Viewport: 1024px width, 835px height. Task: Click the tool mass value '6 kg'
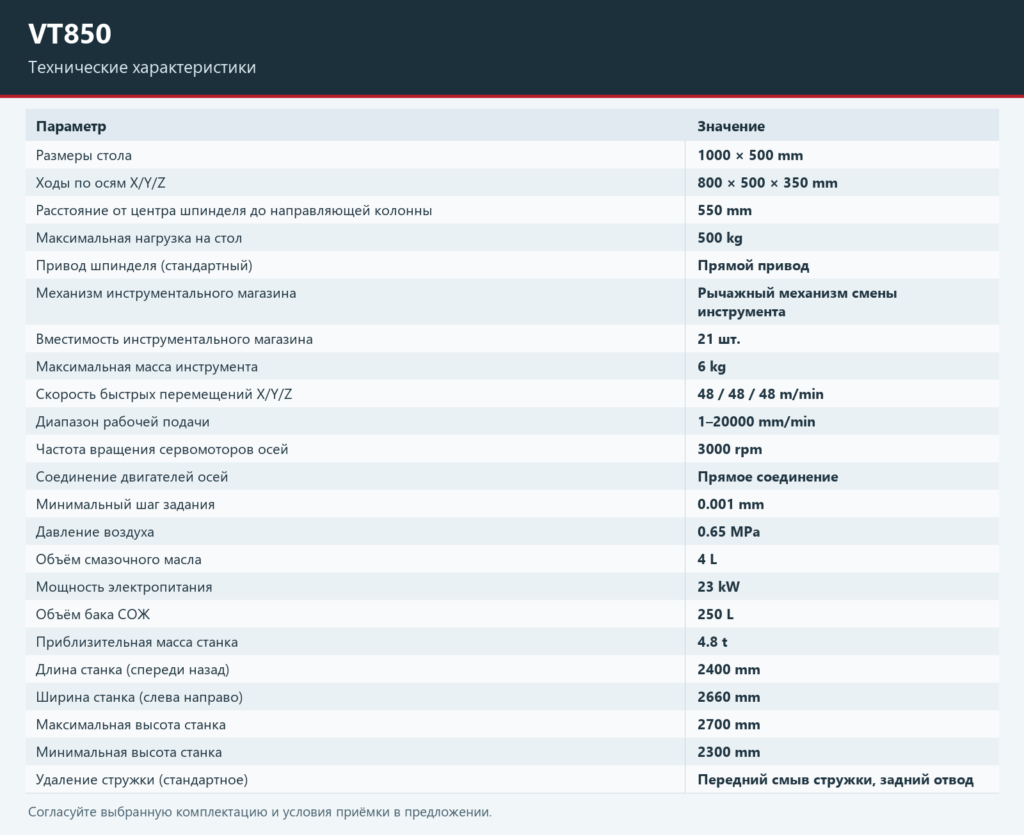tap(711, 367)
